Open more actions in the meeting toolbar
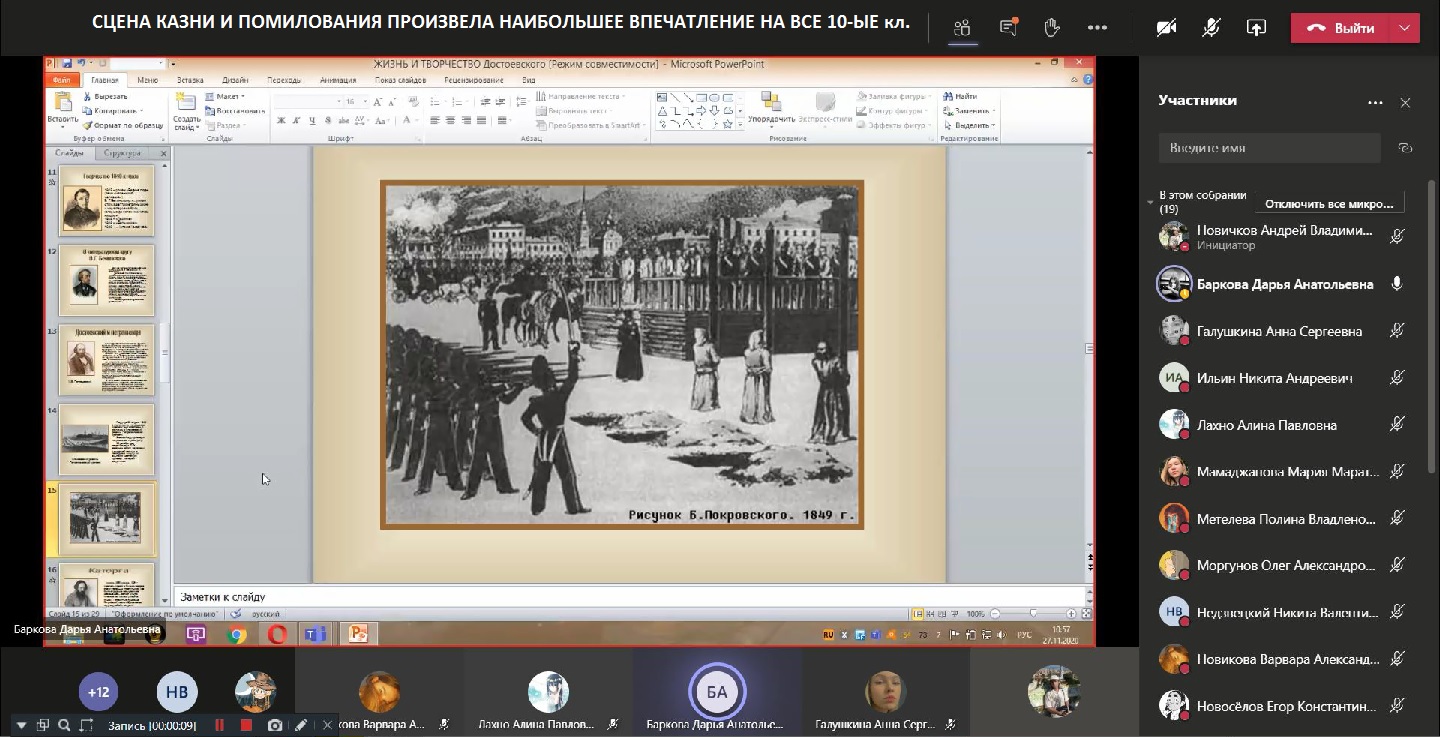Image resolution: width=1441 pixels, height=737 pixels. pyautogui.click(x=1097, y=28)
